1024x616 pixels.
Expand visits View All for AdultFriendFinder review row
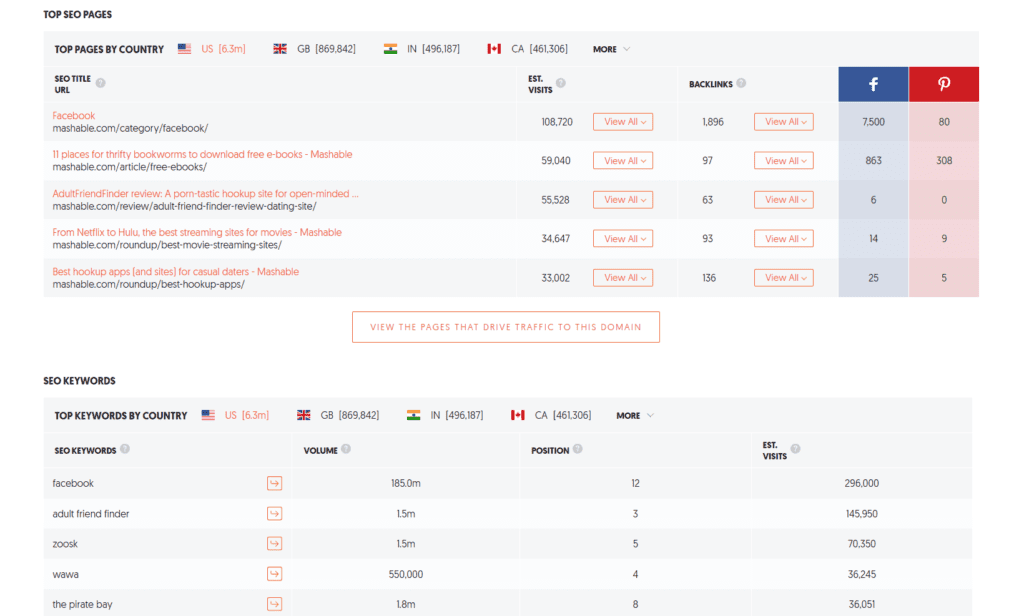(x=623, y=200)
